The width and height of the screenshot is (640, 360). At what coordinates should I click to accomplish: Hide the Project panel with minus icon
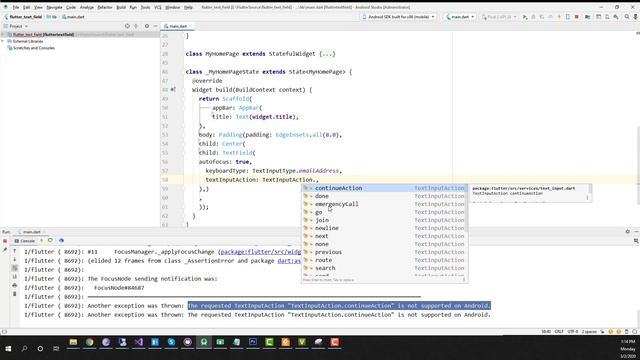[x=156, y=26]
